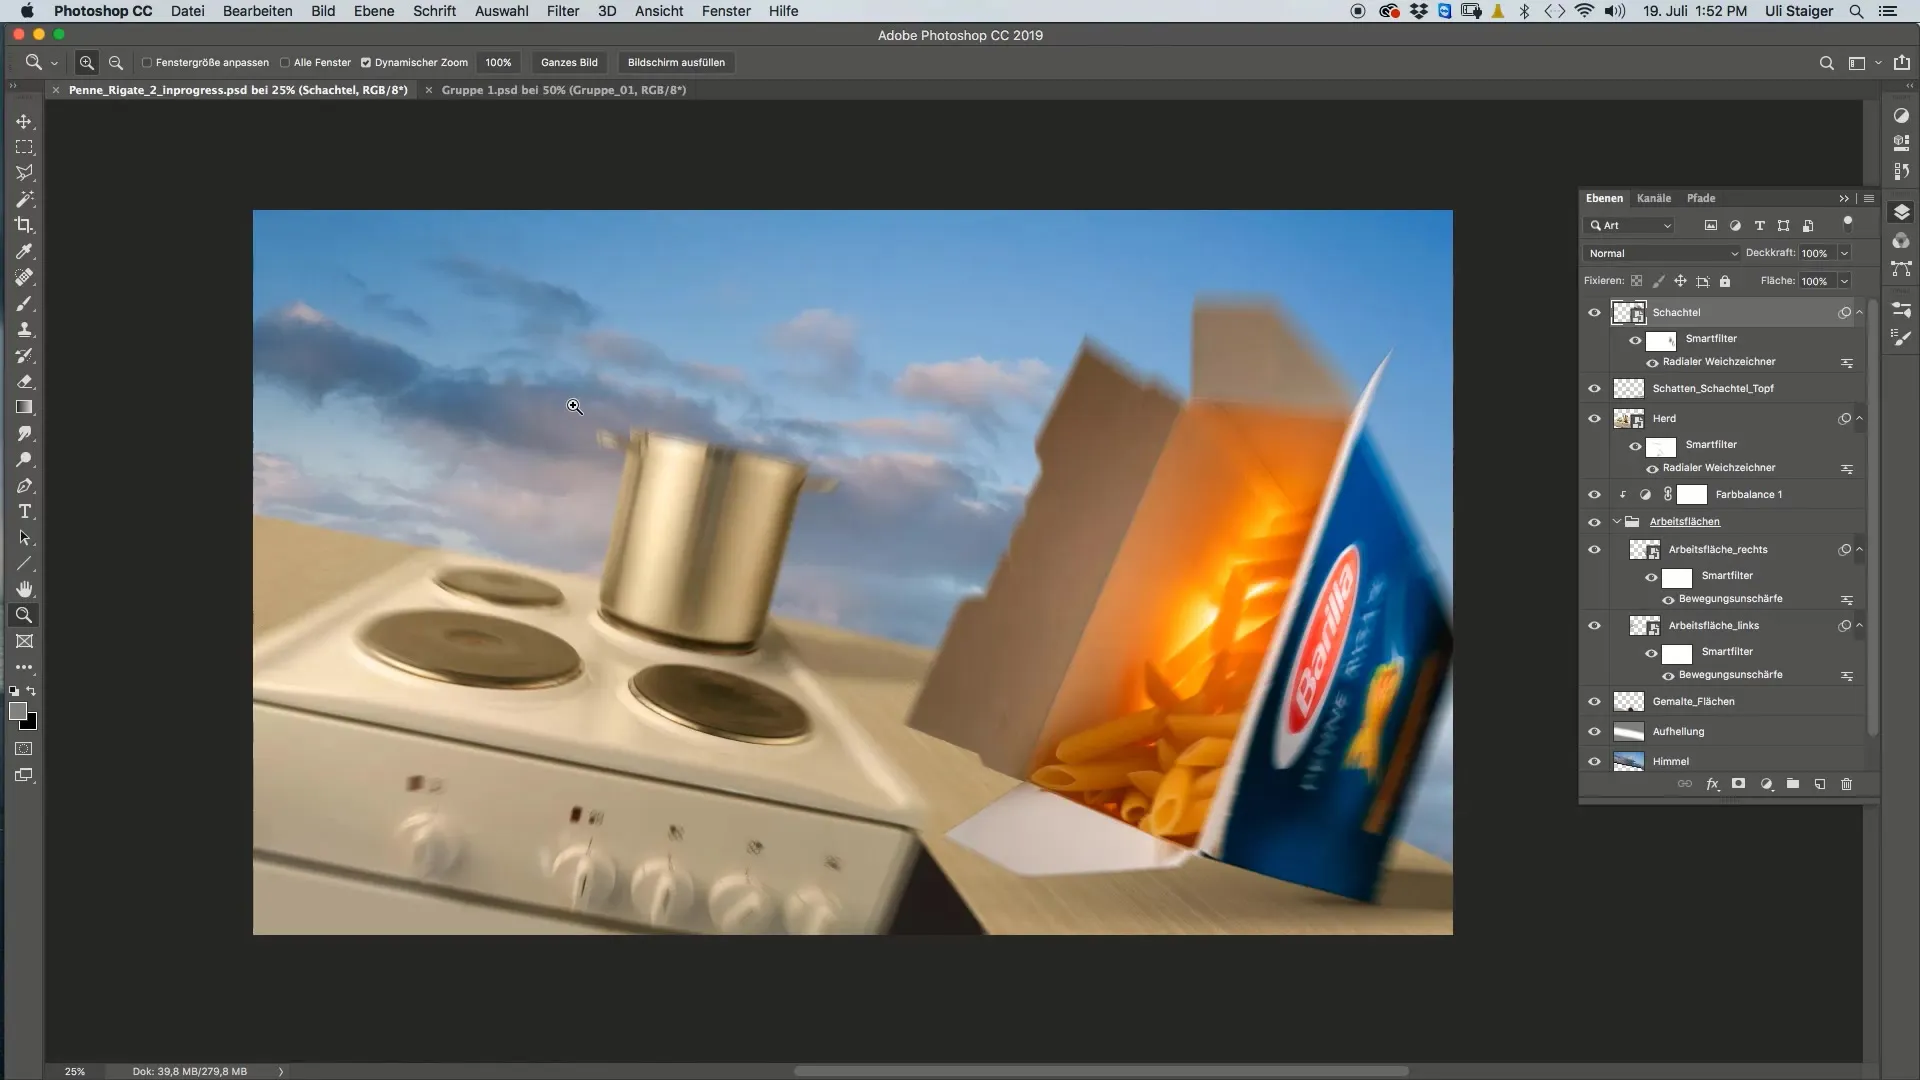Switch to the Kanäle tab
The height and width of the screenshot is (1080, 1920).
click(x=1654, y=198)
